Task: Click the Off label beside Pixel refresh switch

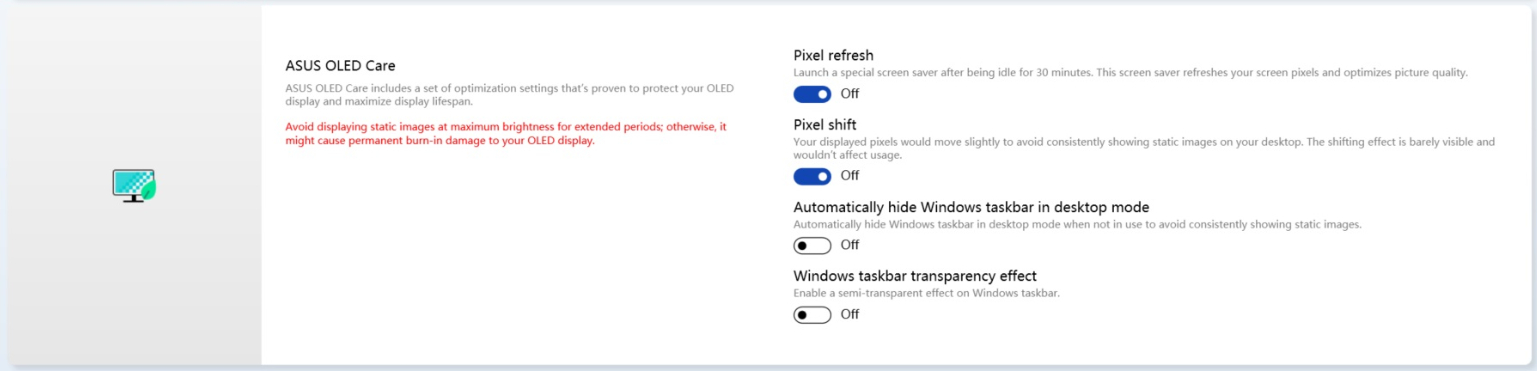Action: tap(849, 94)
